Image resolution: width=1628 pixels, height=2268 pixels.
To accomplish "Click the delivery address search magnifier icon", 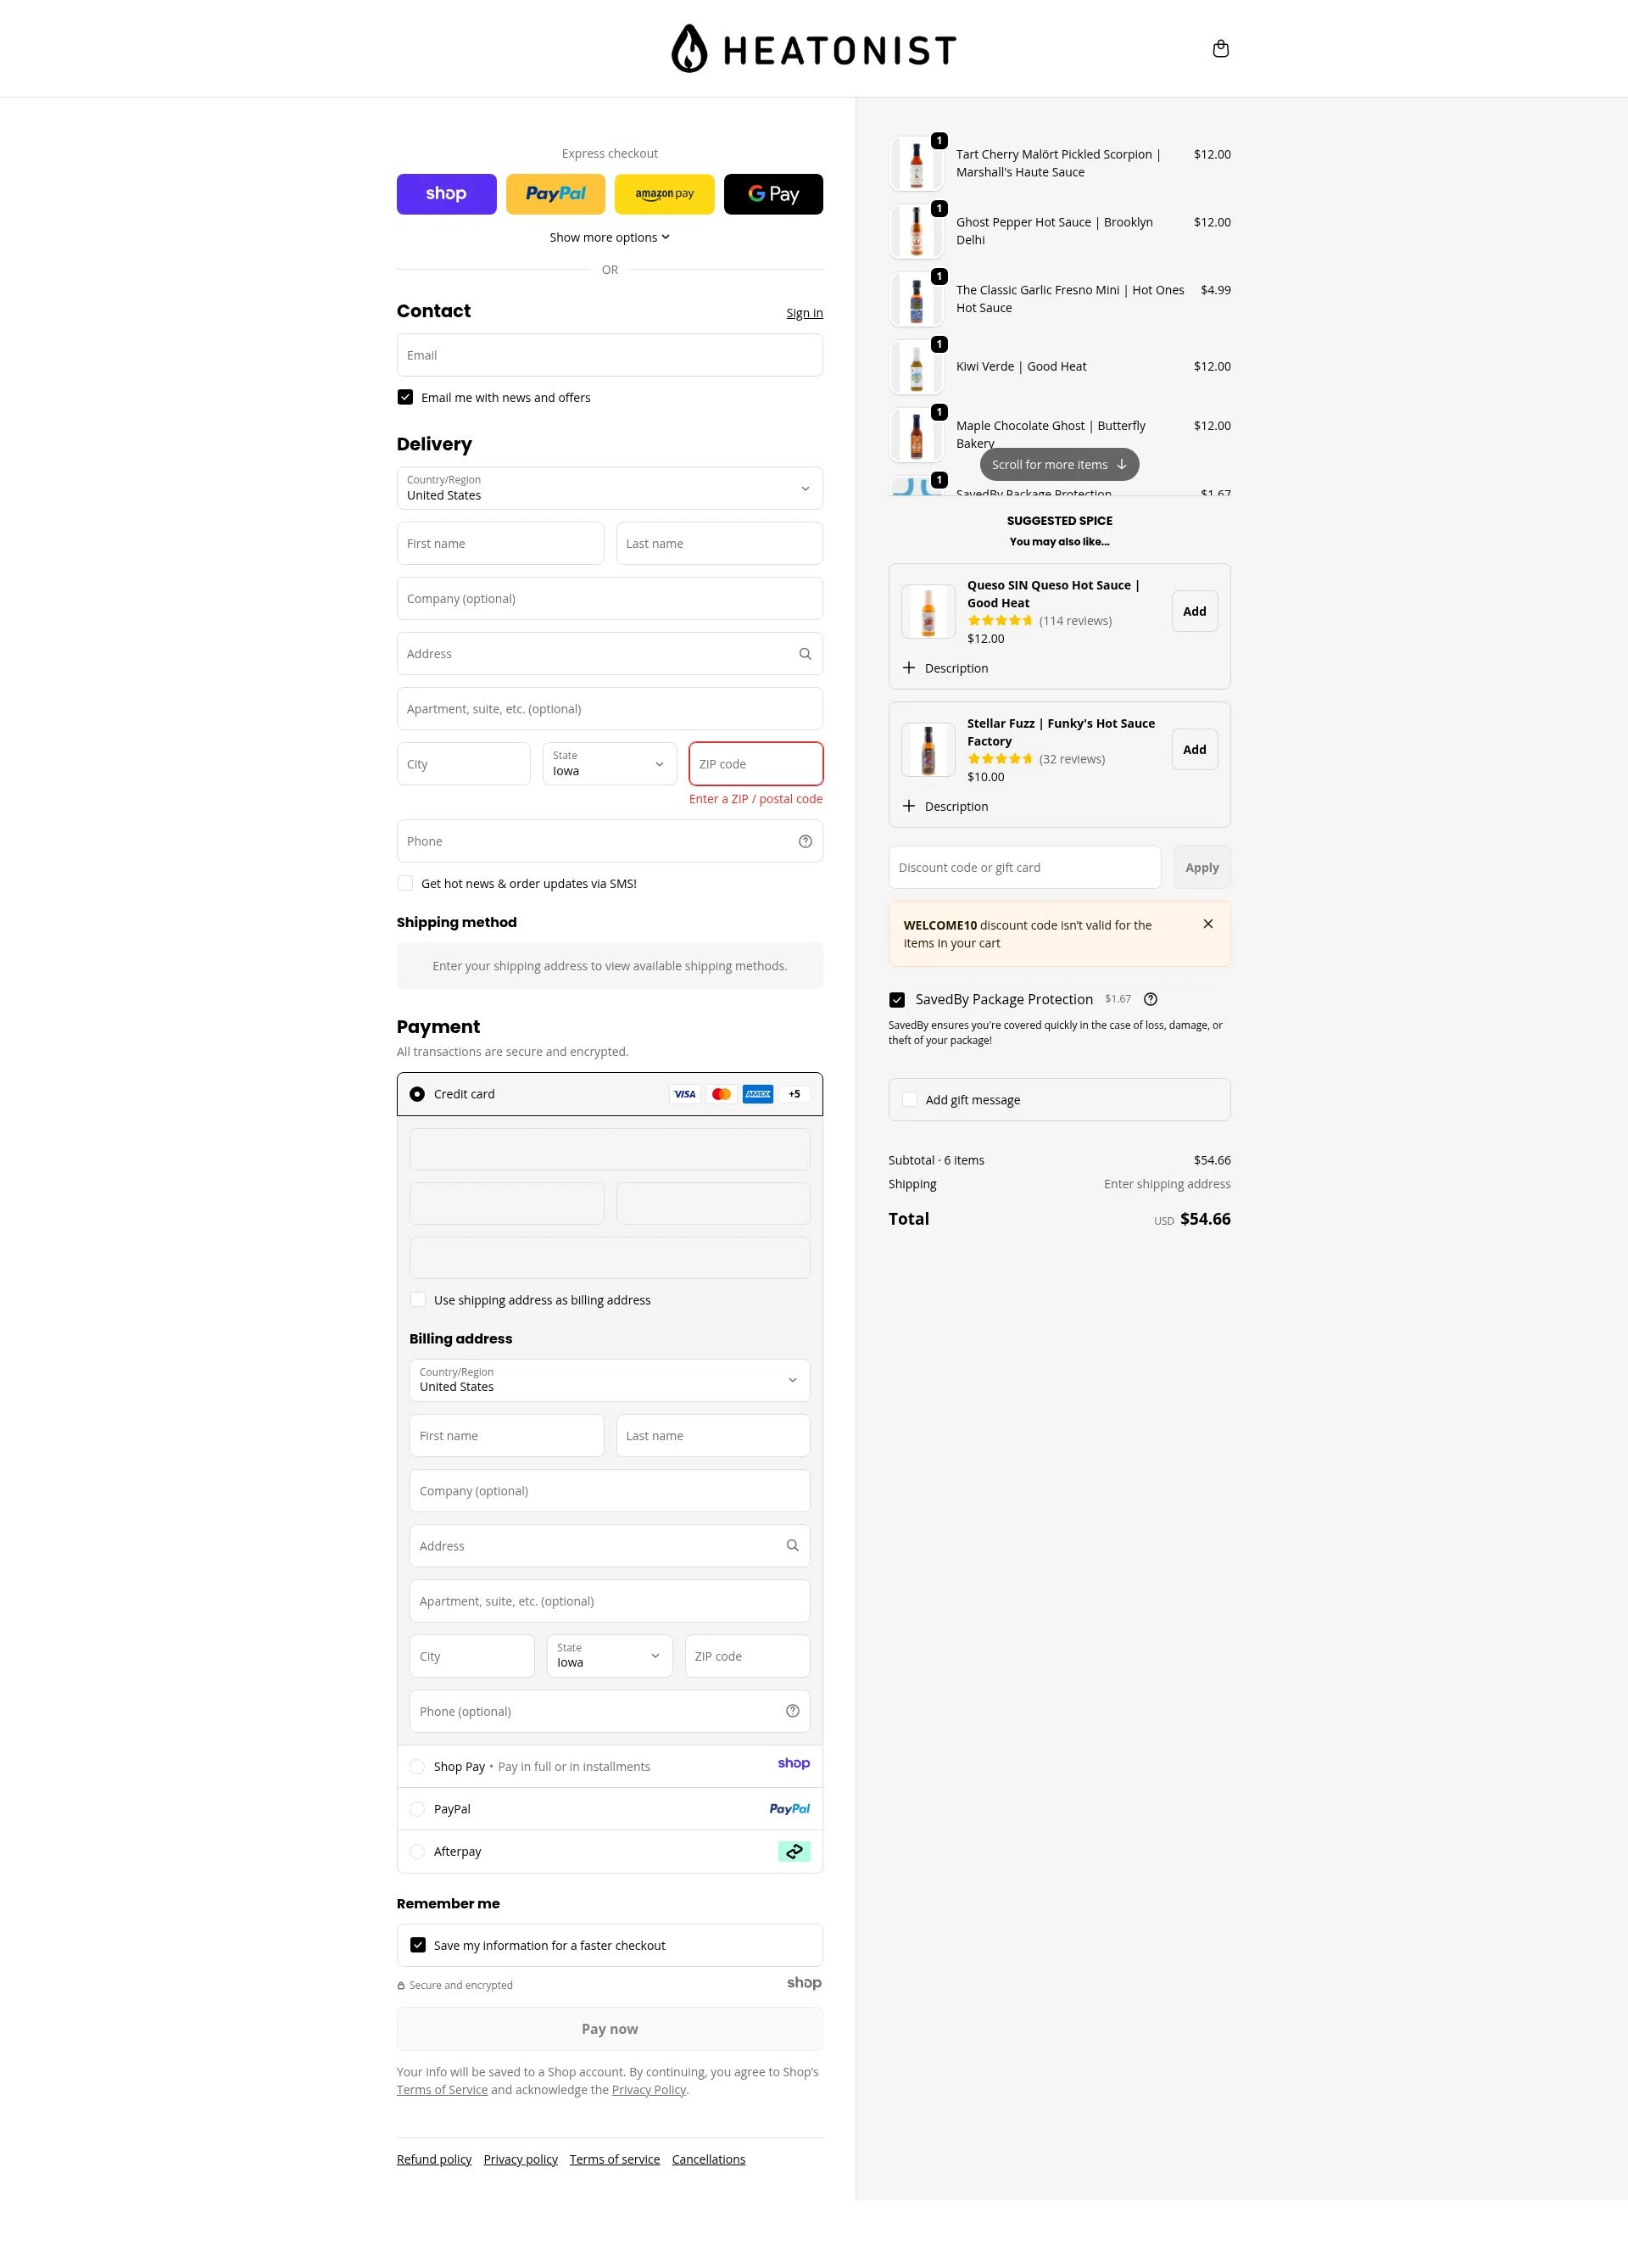I will pos(805,654).
